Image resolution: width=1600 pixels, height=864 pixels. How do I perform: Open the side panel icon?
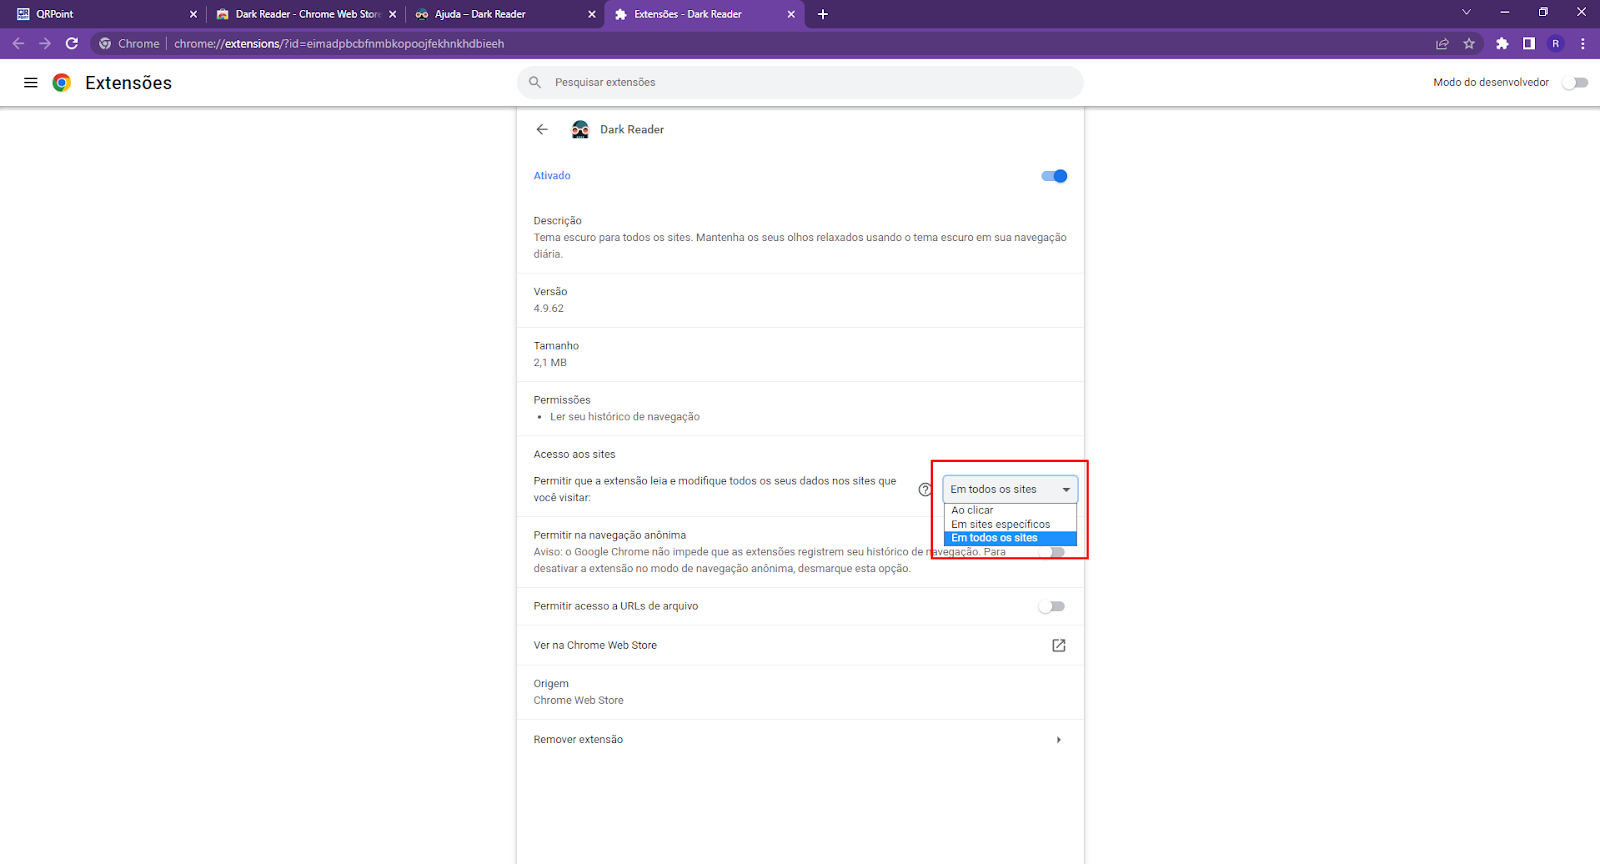point(1529,43)
